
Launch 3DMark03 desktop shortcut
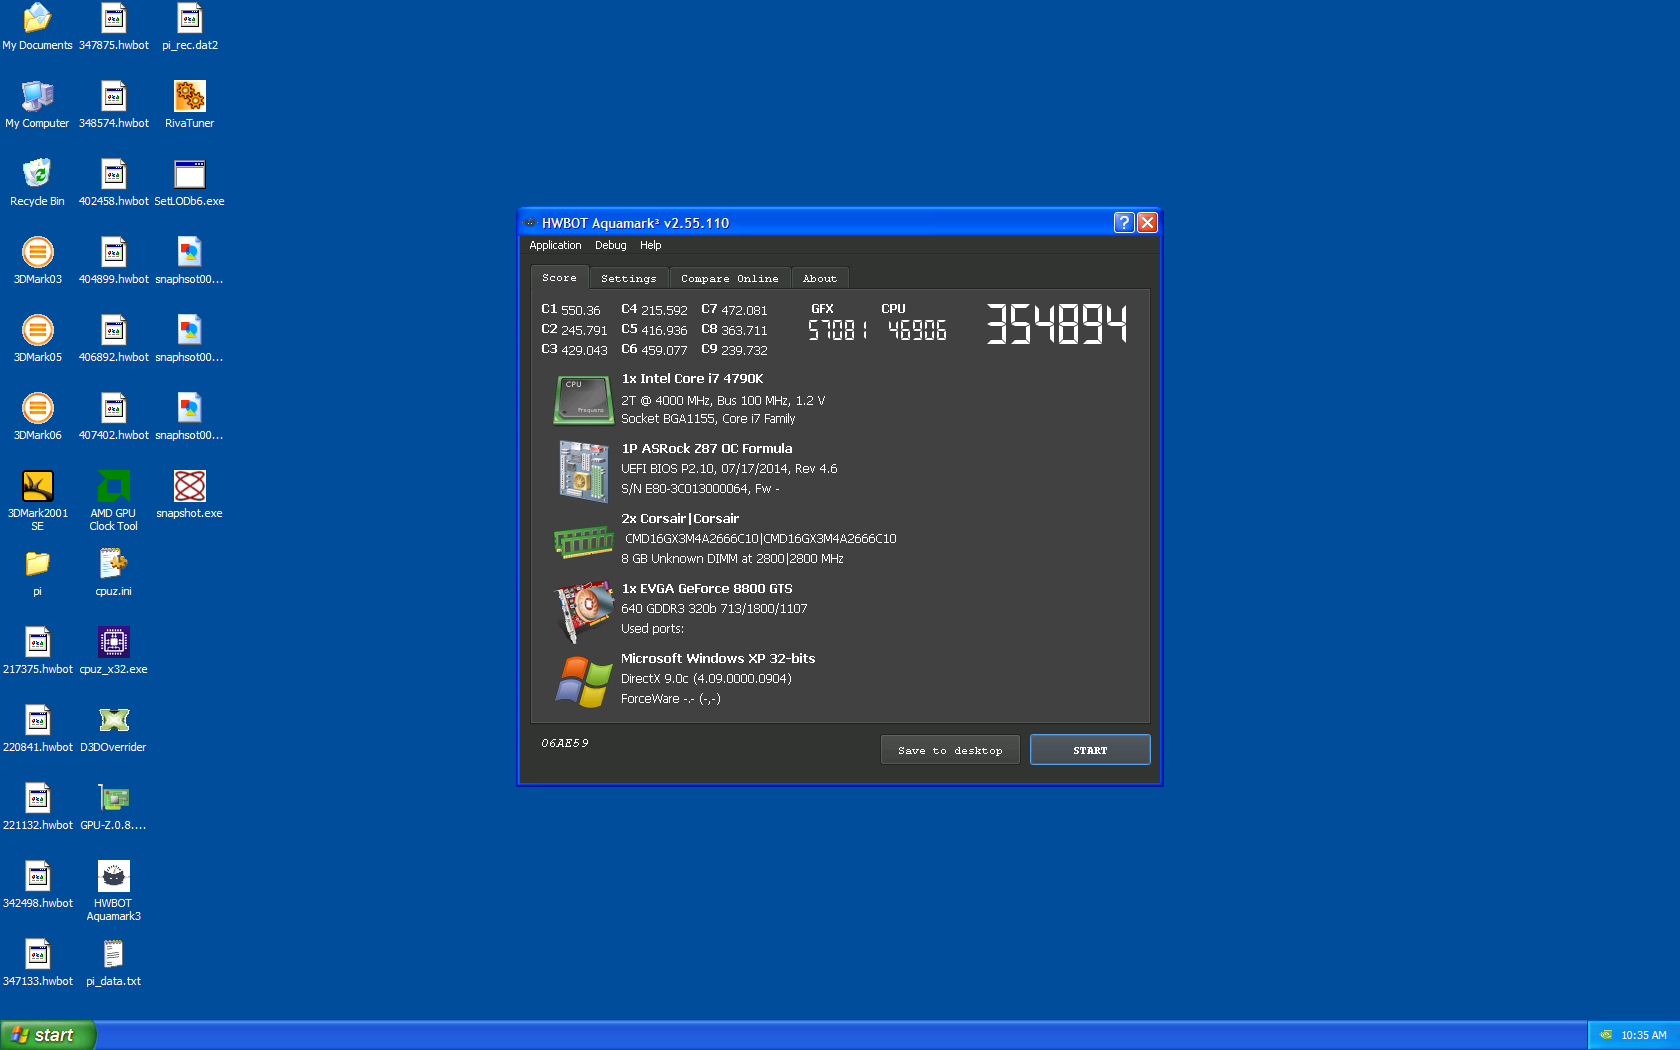[37, 260]
